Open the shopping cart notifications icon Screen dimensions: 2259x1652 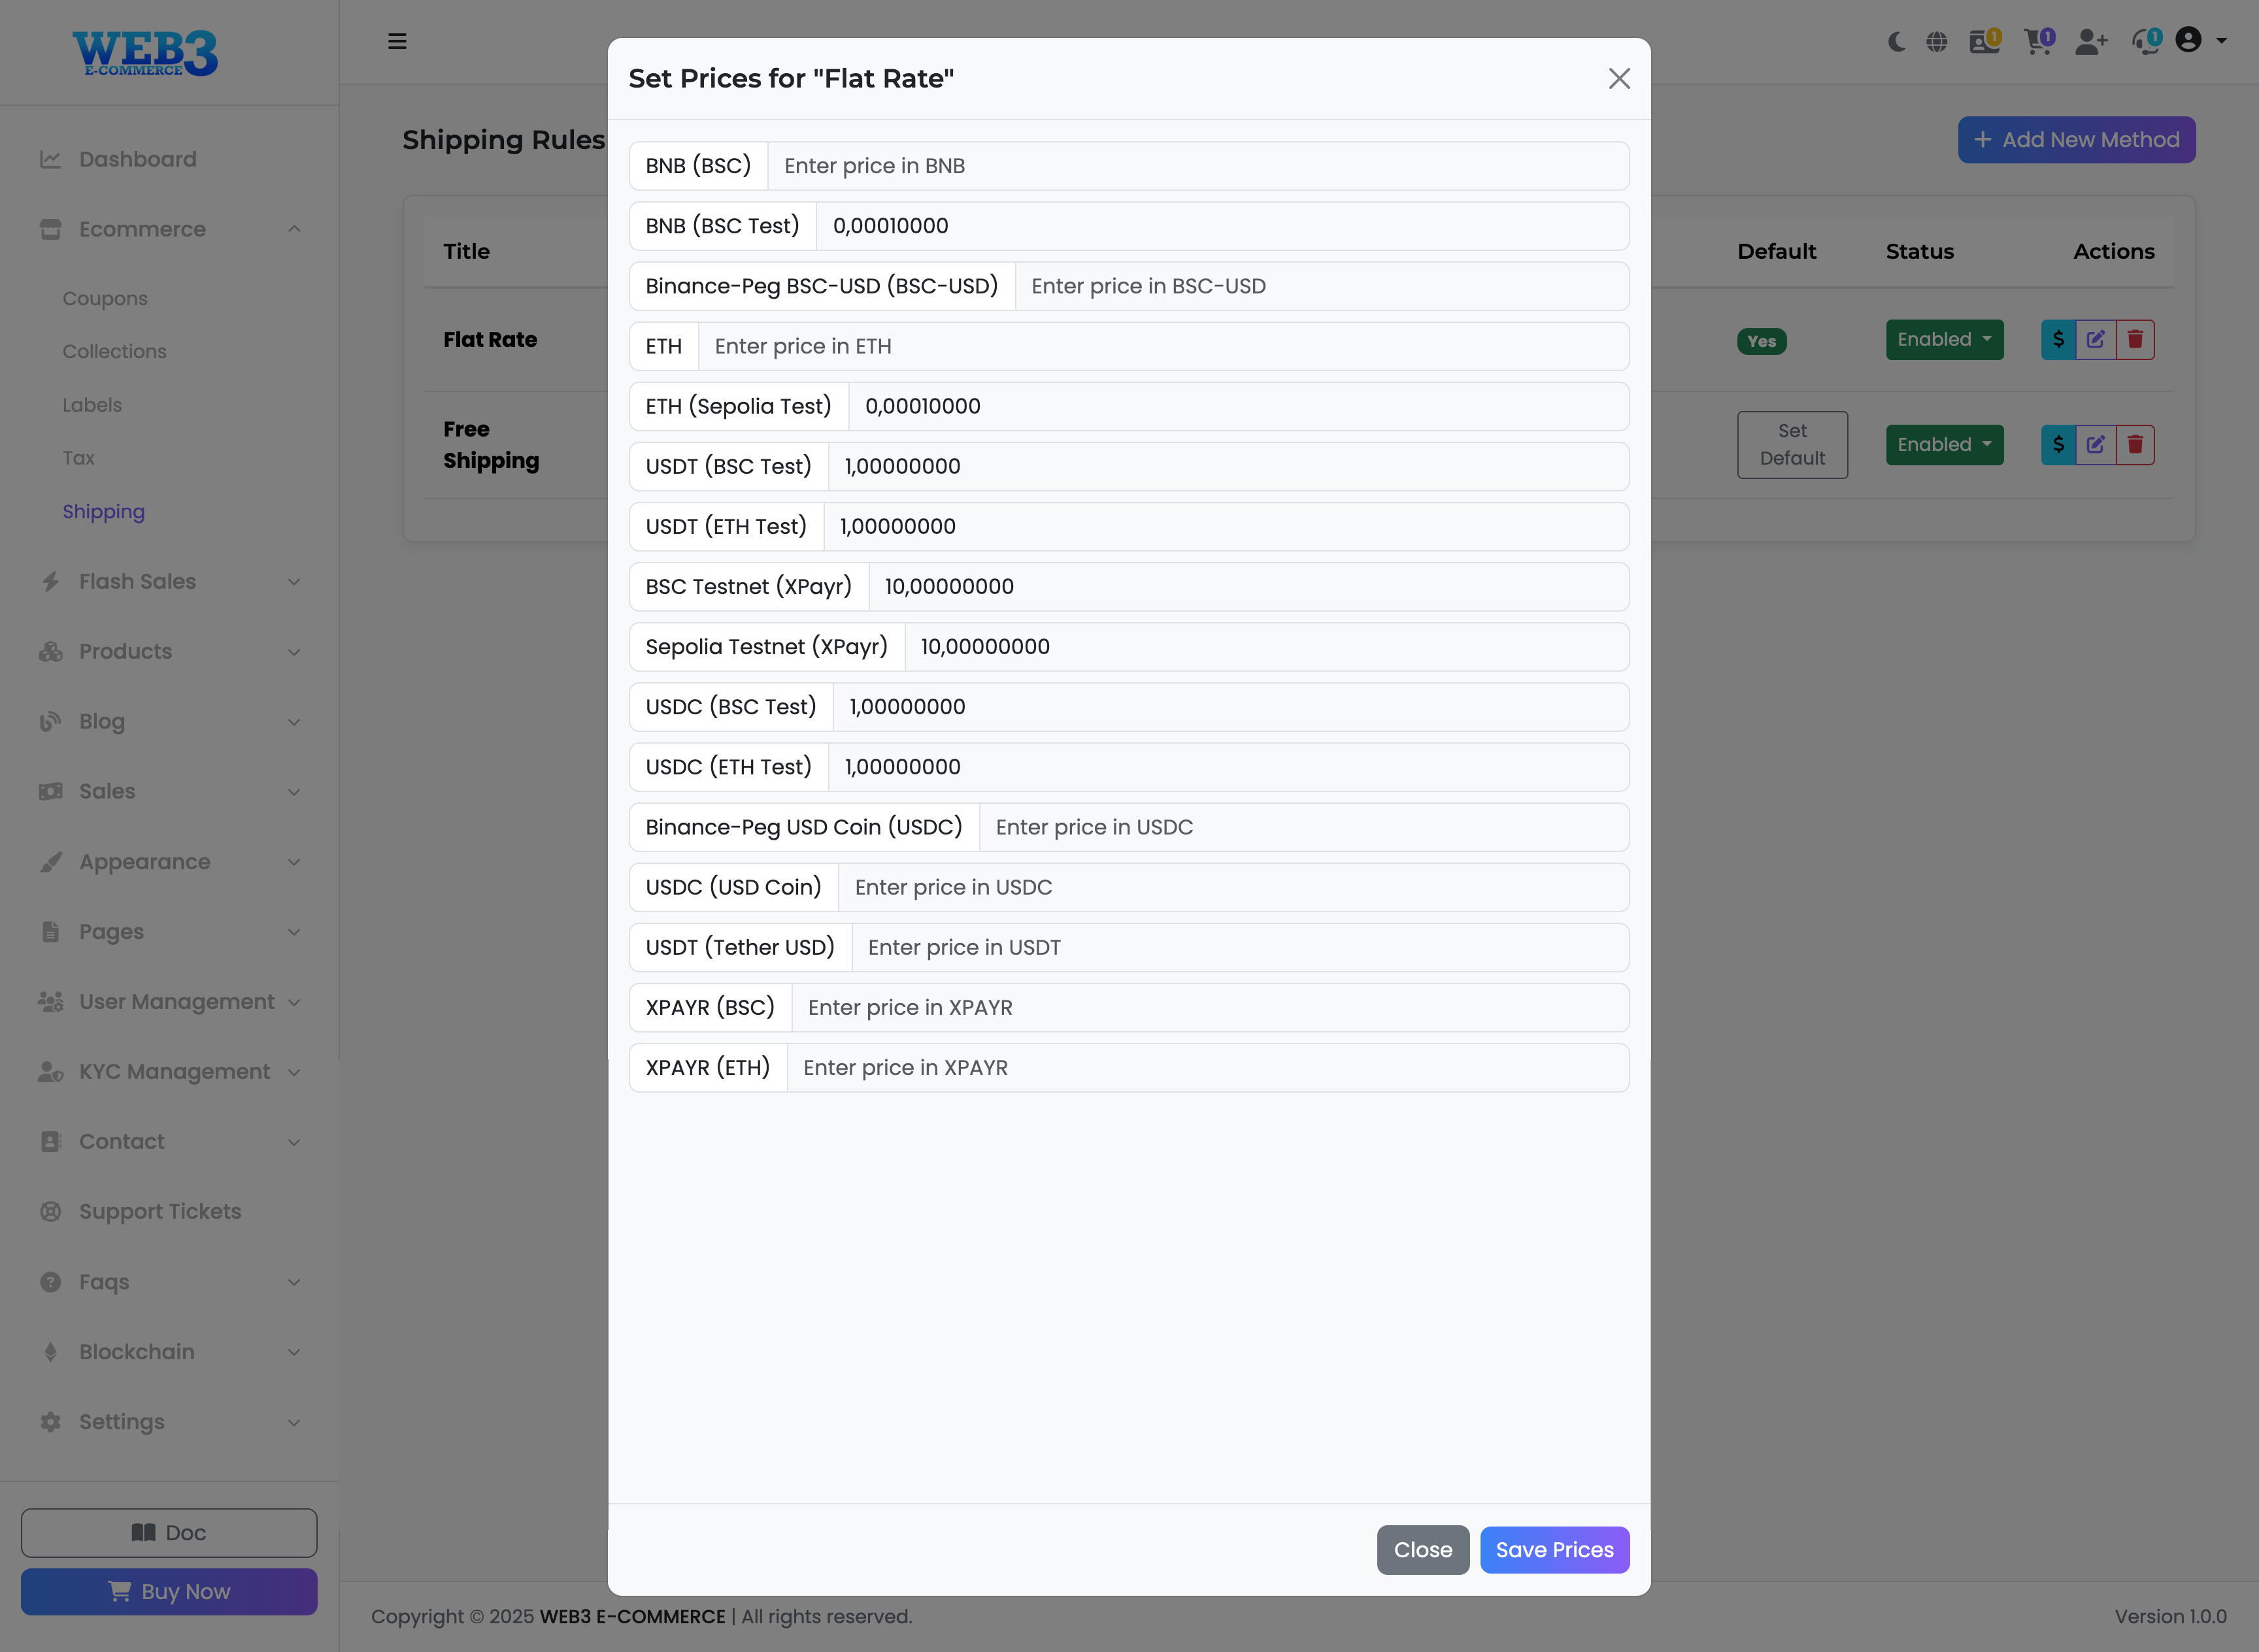[2037, 42]
